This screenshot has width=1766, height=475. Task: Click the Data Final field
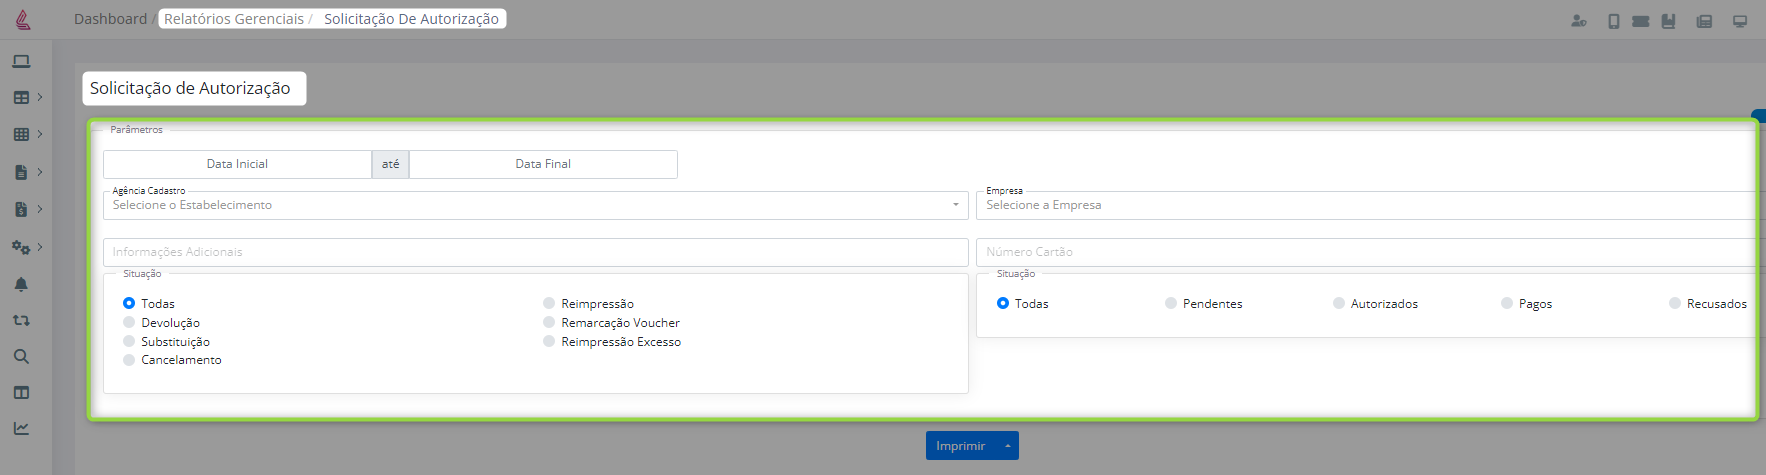click(x=543, y=164)
